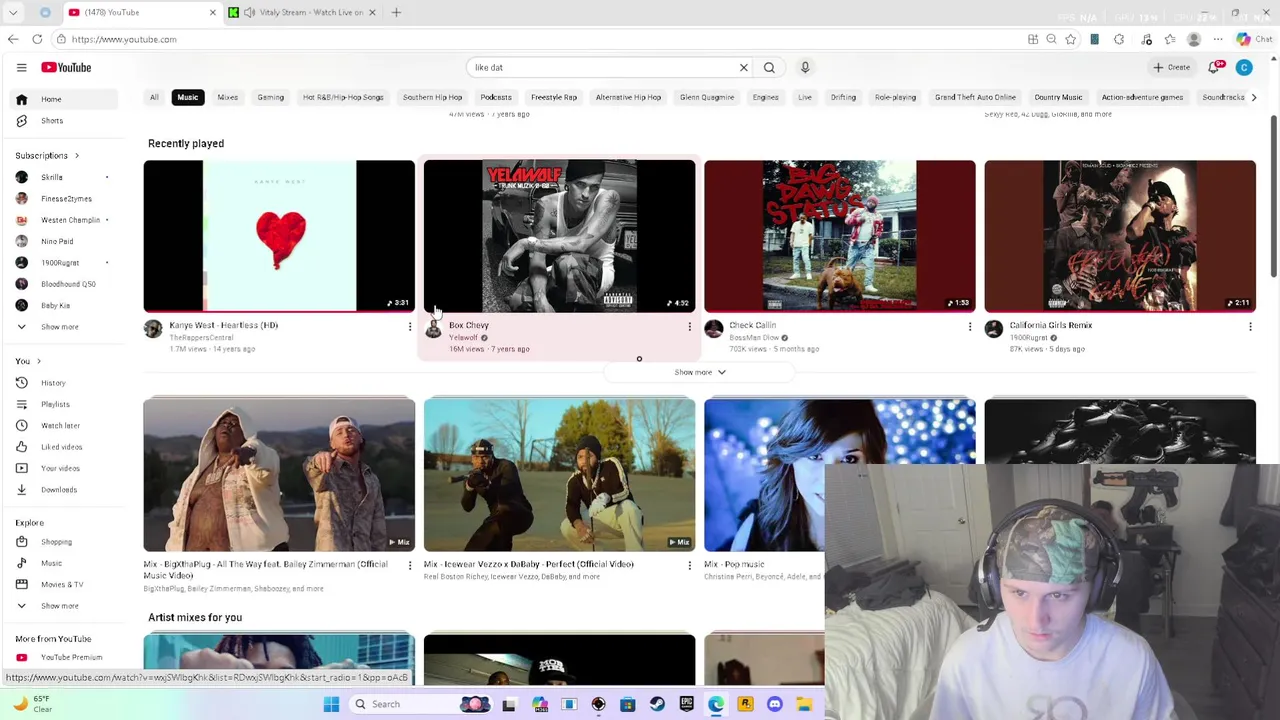Open Windows Start menu

coord(331,704)
